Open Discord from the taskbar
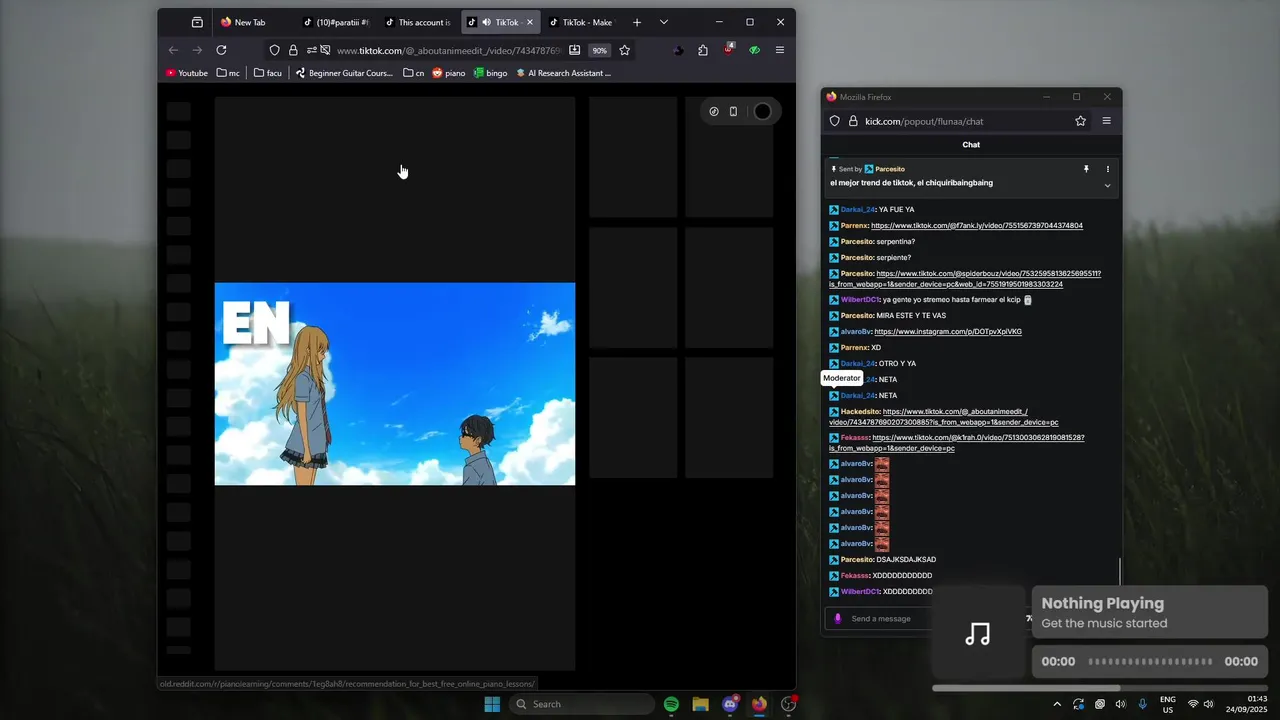Image resolution: width=1280 pixels, height=720 pixels. 730,704
